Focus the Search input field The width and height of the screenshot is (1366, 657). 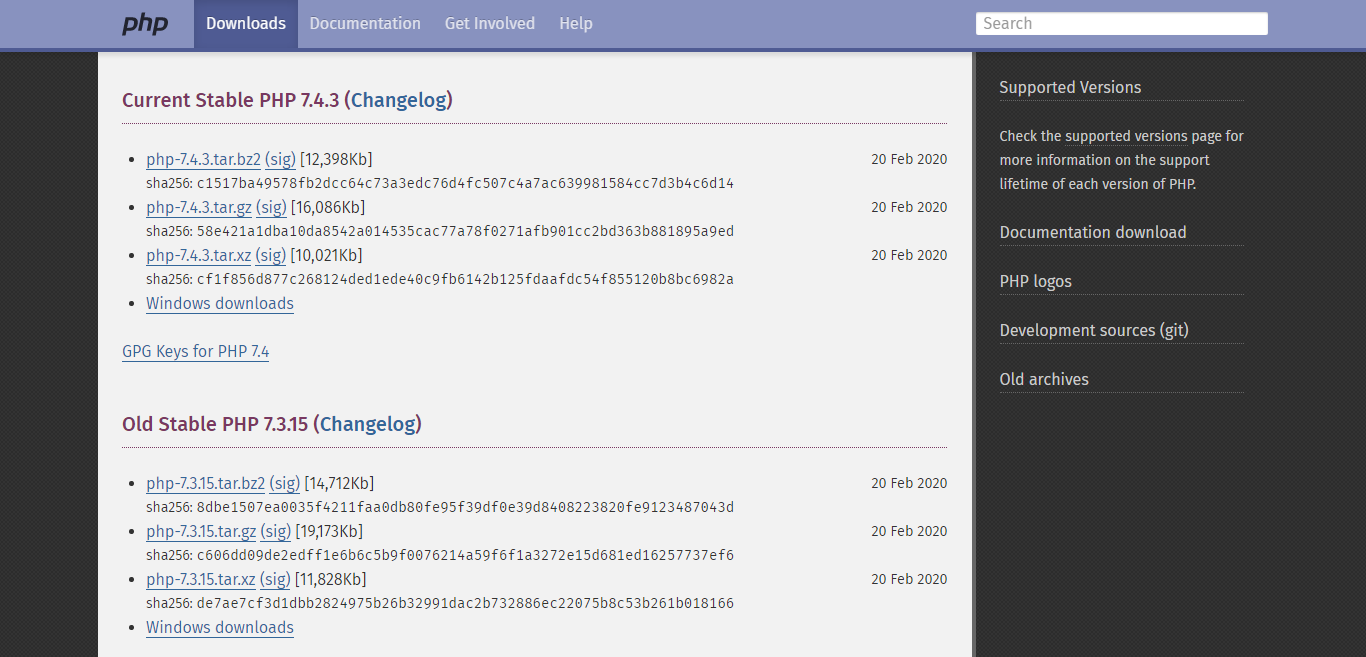coord(1121,24)
